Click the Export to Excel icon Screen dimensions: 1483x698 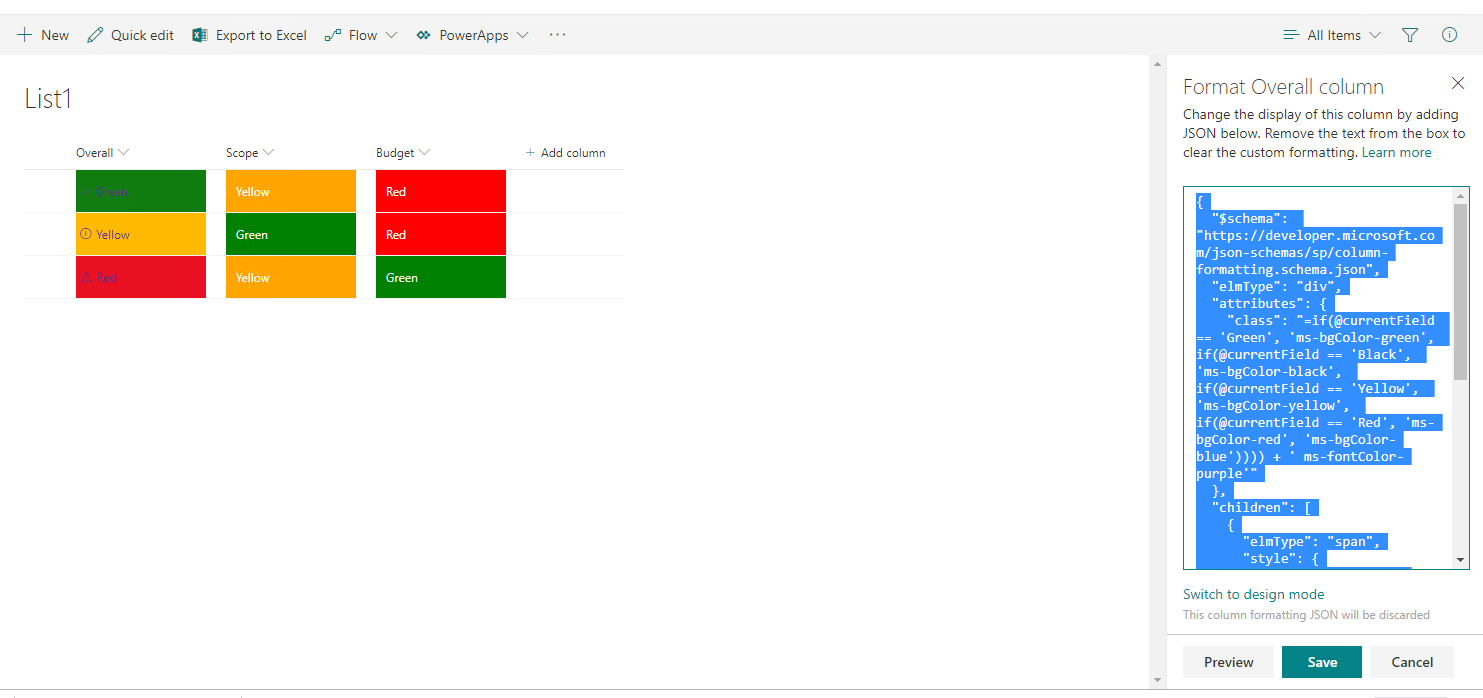coord(200,35)
